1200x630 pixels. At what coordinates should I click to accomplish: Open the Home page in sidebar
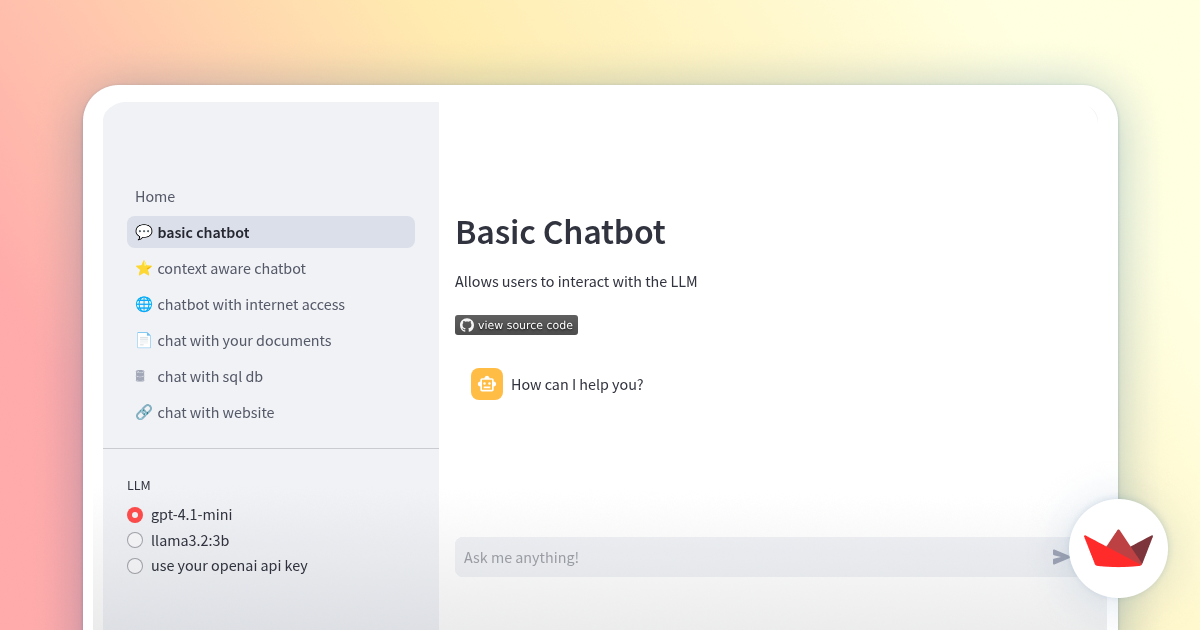(155, 197)
